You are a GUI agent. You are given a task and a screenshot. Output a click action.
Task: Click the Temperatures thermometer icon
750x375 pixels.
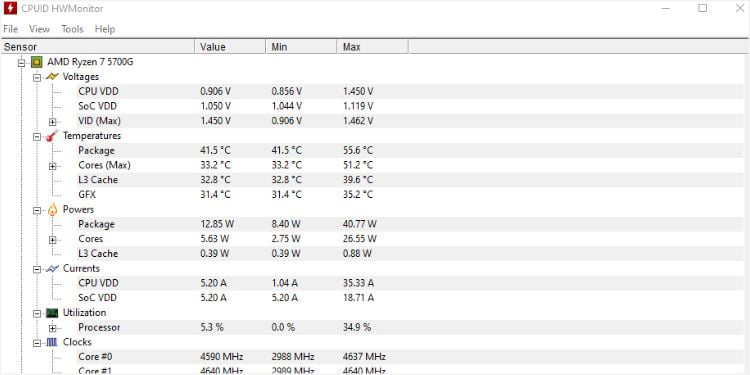tap(52, 136)
